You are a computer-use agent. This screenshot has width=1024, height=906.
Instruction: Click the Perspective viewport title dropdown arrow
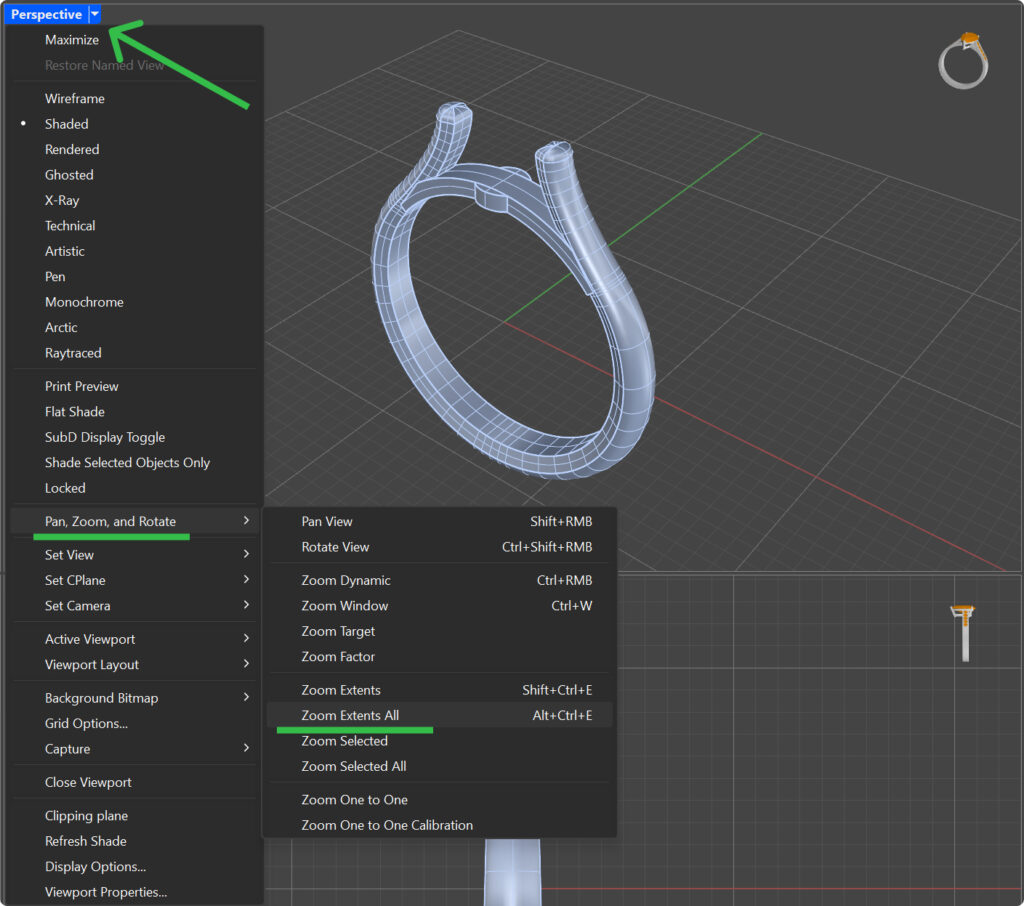pyautogui.click(x=94, y=14)
